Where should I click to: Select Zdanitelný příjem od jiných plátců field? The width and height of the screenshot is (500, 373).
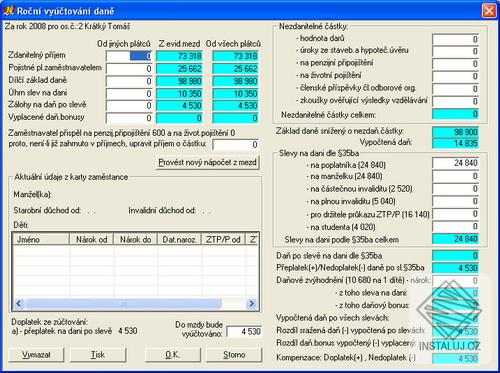pos(129,56)
